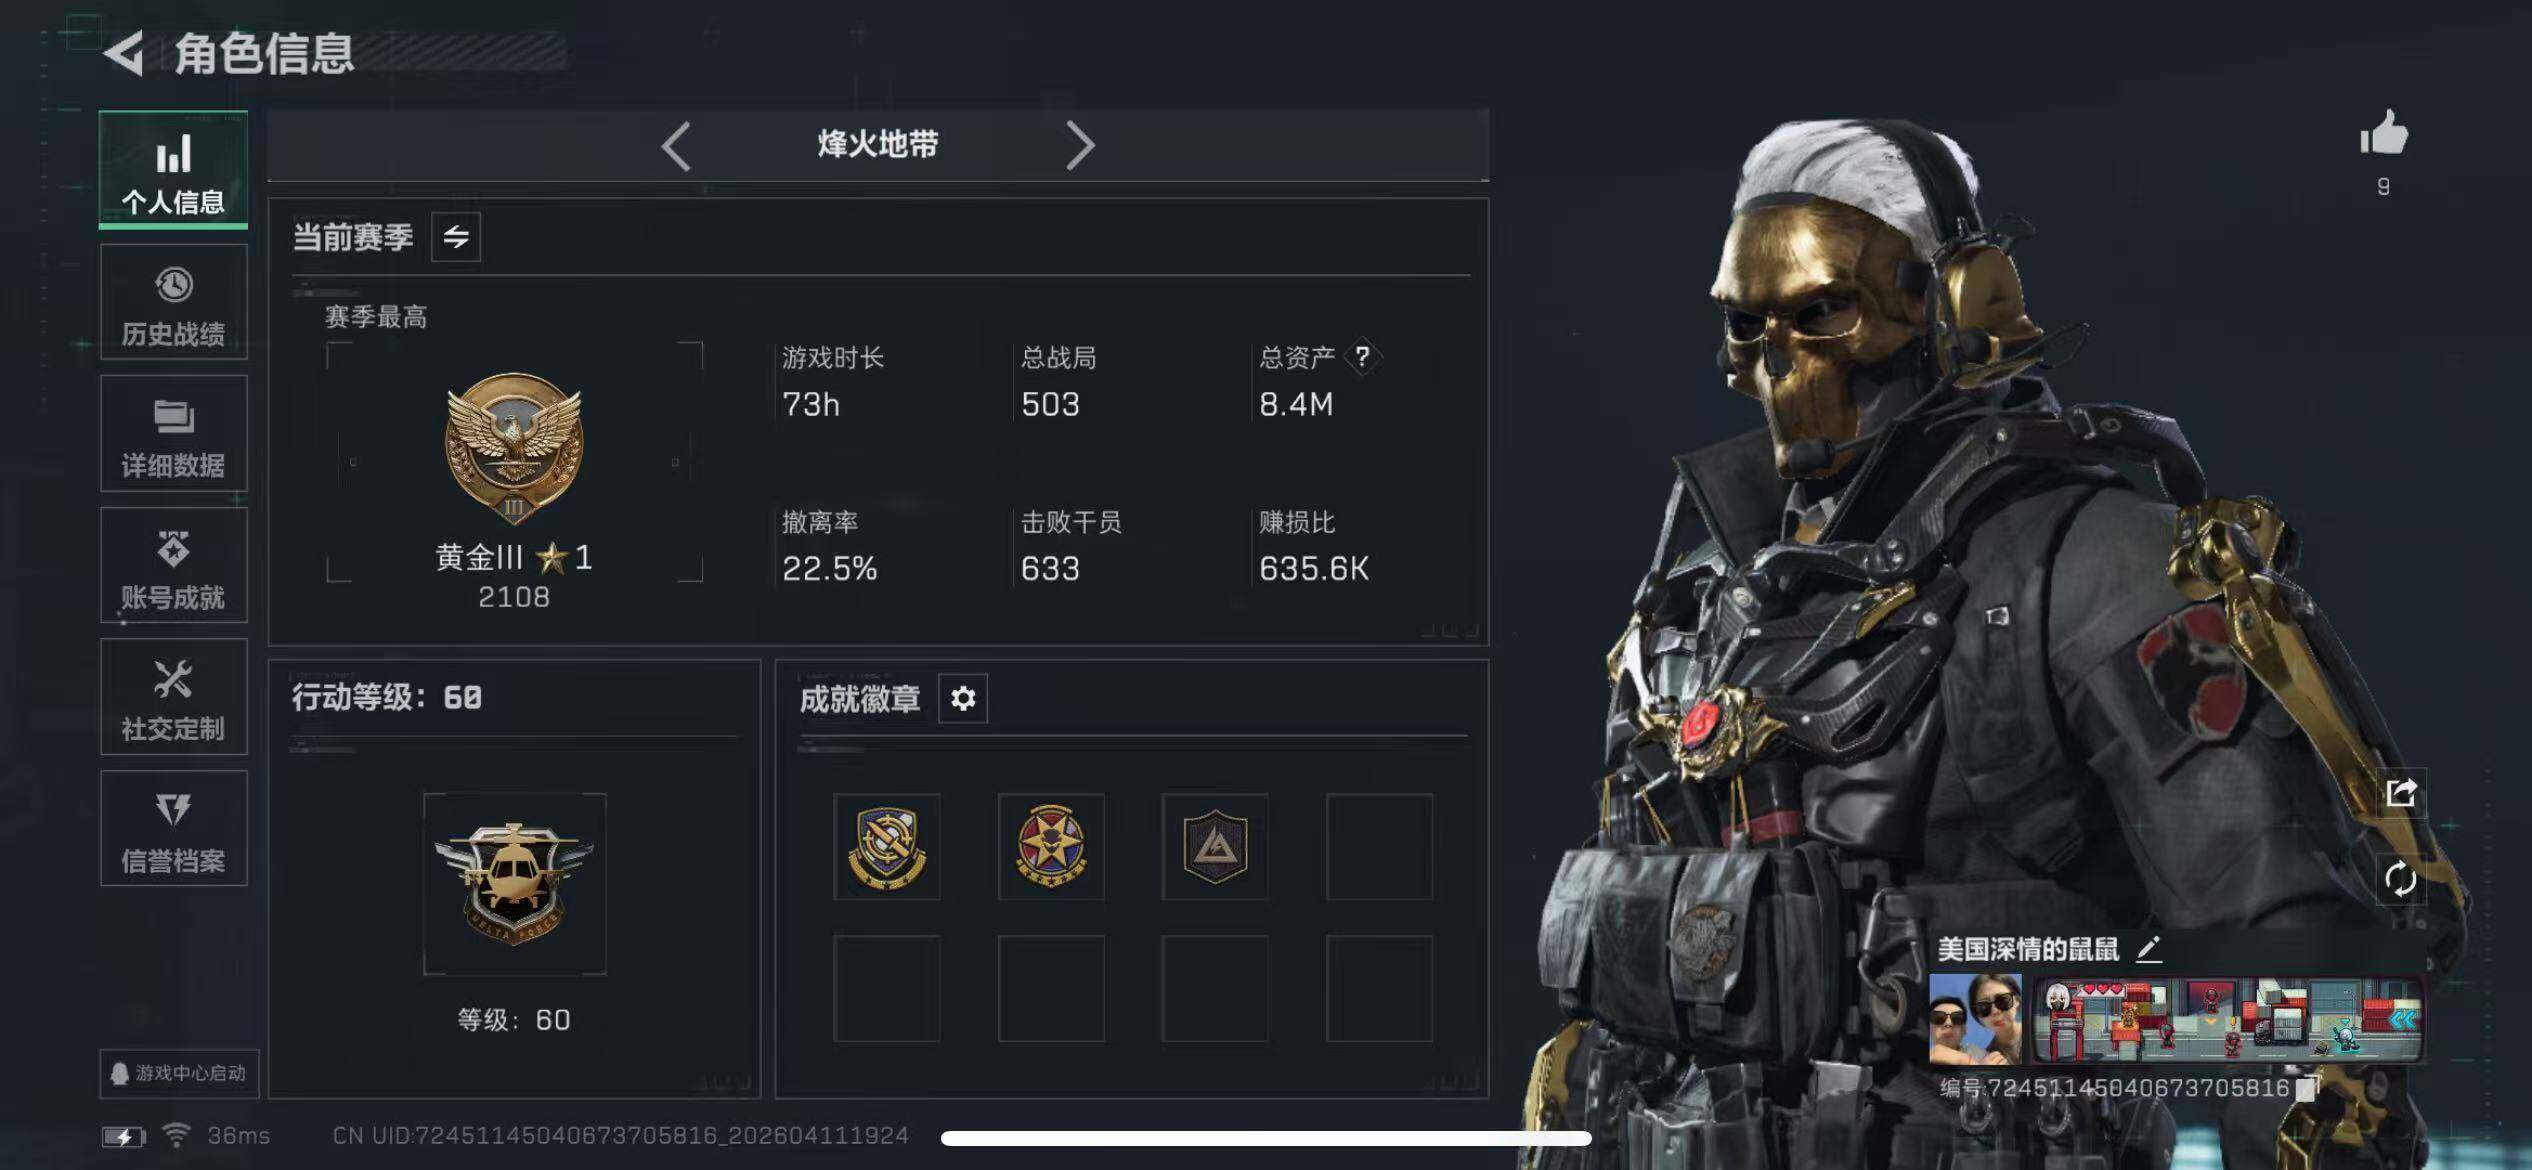Go back using the arrow beside 角色信息
The width and height of the screenshot is (2532, 1170).
point(124,54)
